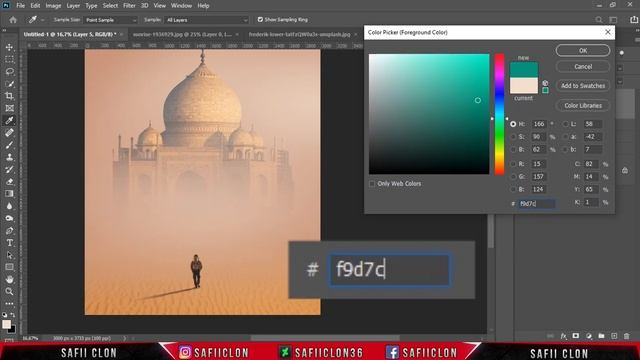
Task: Select the Eyedropper tool in toolbar
Action: pos(9,120)
